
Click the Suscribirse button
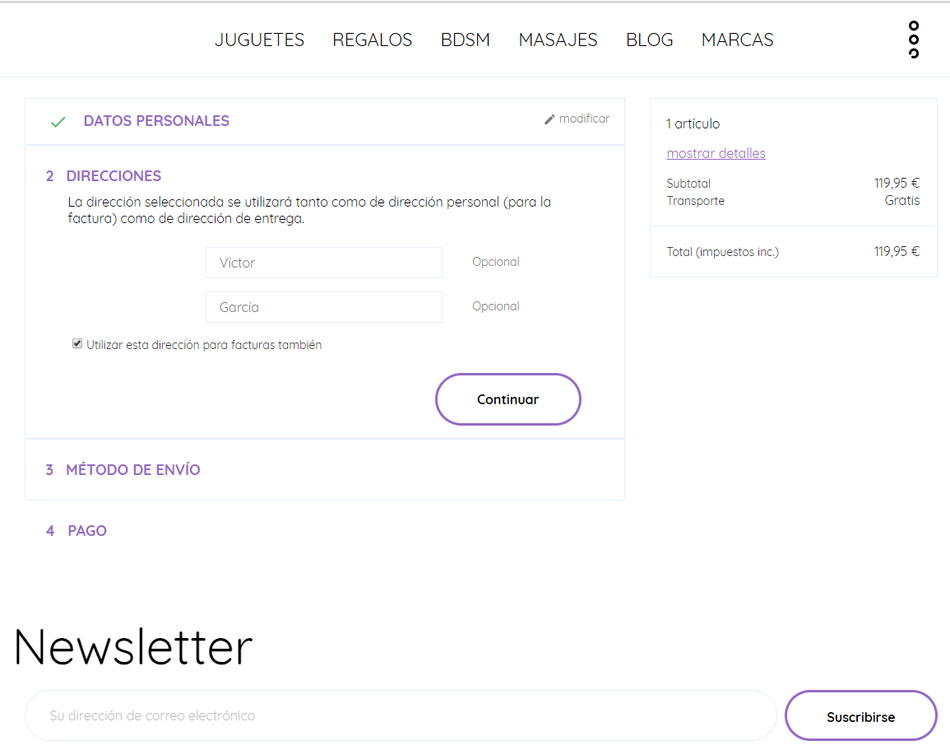click(x=861, y=716)
